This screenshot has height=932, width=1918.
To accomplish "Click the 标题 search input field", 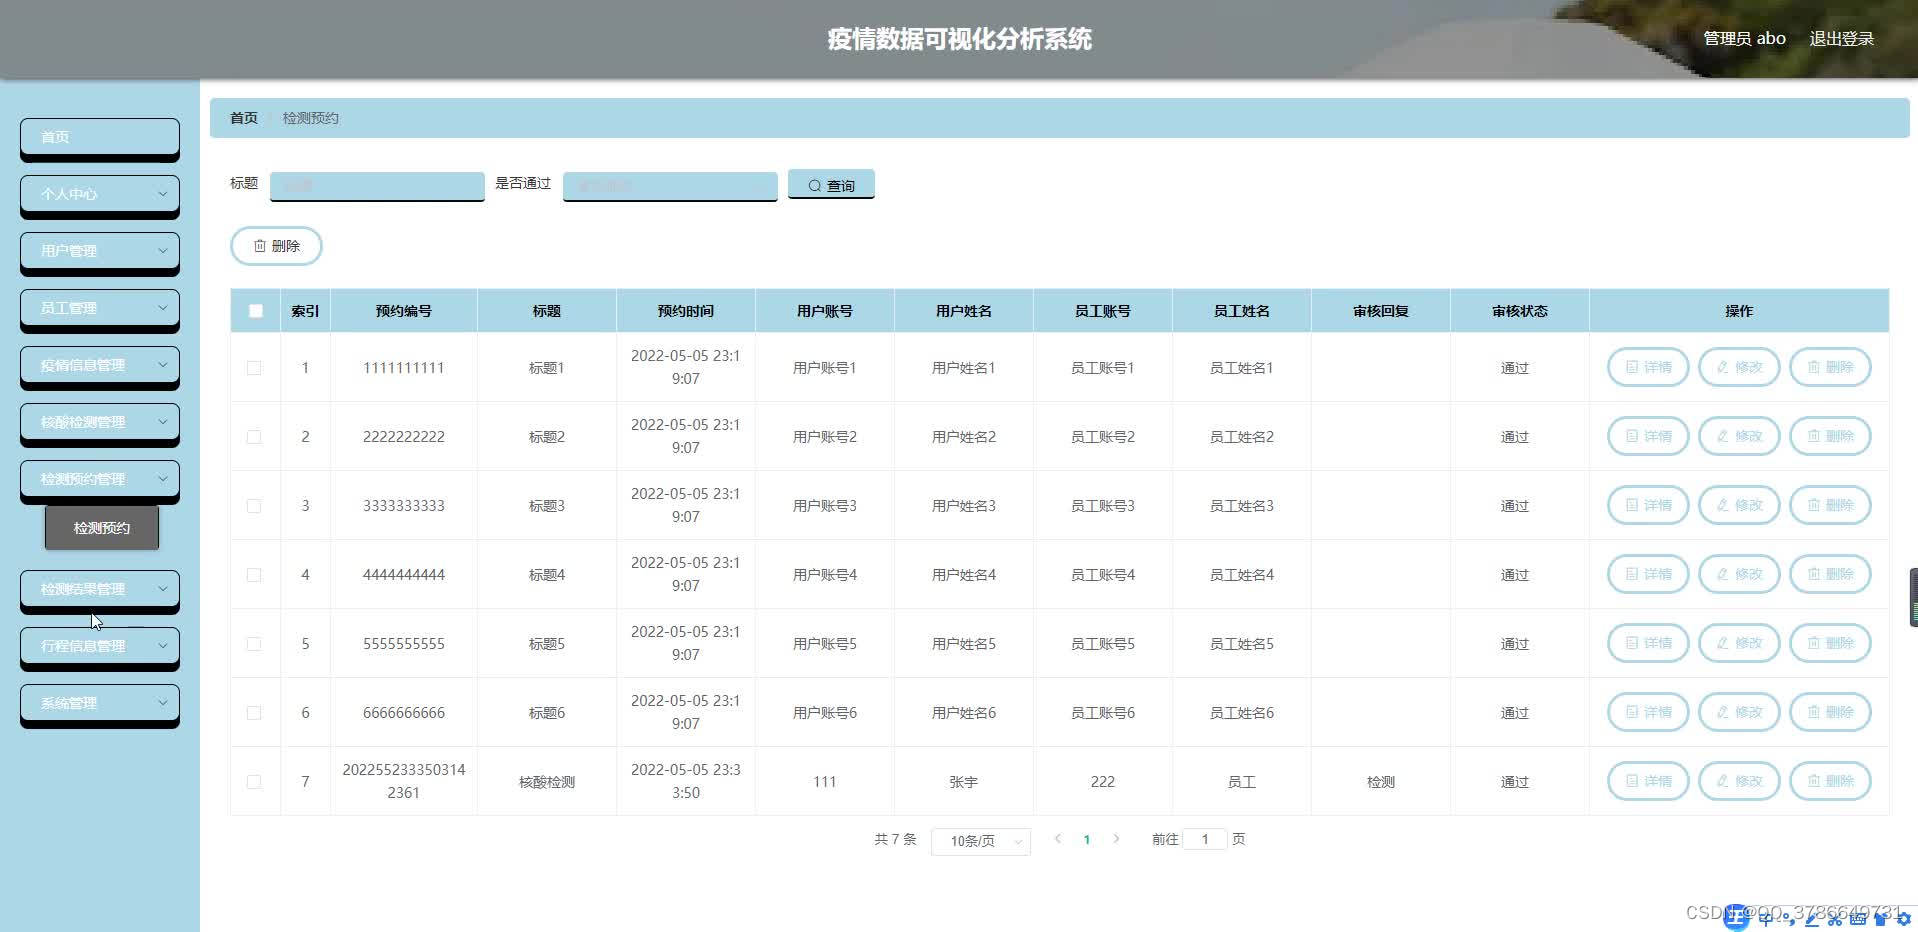I will (377, 186).
